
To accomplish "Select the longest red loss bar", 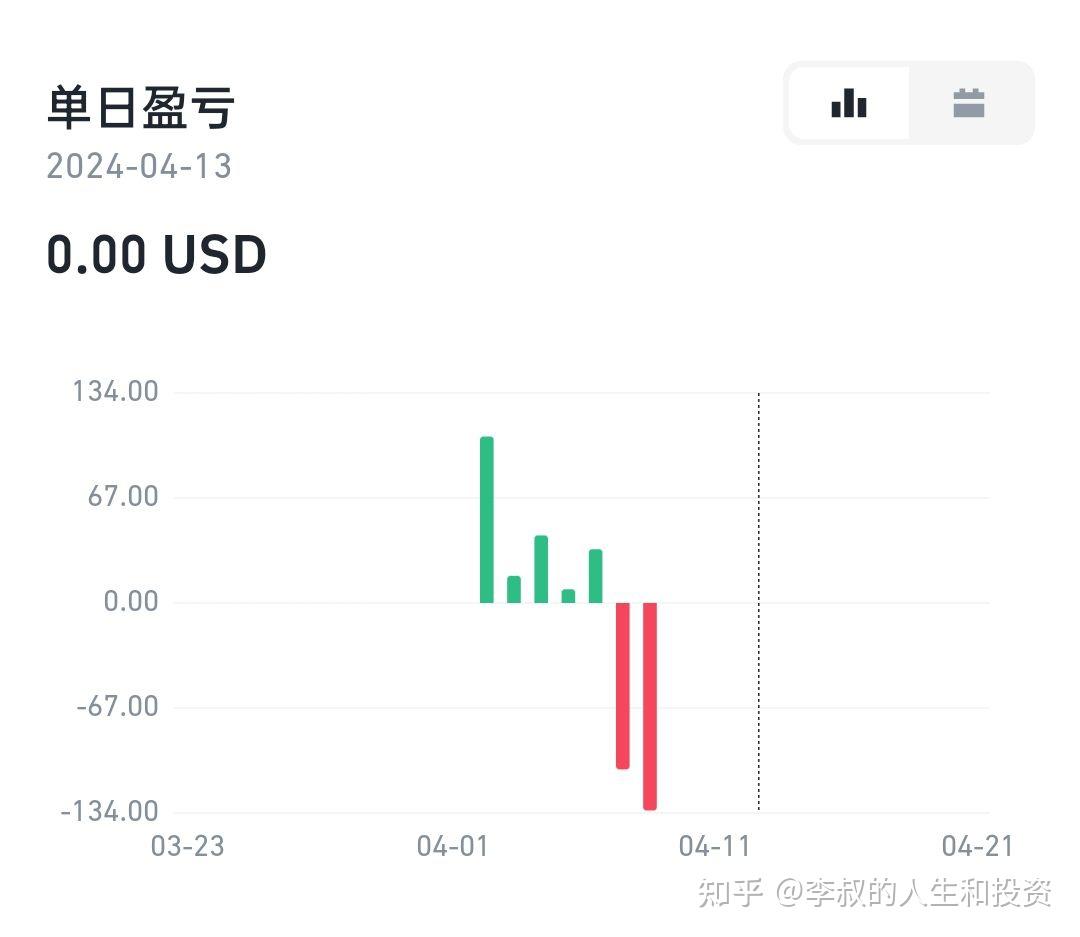I will click(x=650, y=705).
